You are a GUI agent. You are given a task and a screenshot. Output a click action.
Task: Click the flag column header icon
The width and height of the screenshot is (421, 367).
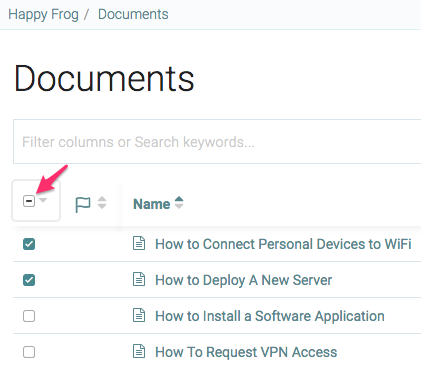(x=83, y=204)
